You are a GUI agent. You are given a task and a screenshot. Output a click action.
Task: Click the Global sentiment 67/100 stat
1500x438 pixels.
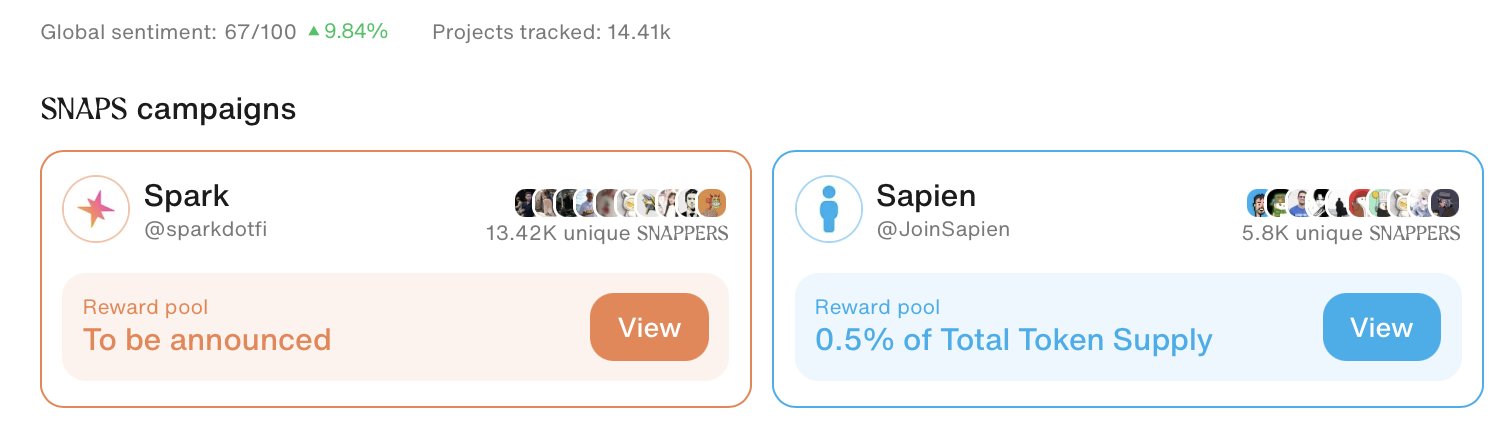coord(168,32)
